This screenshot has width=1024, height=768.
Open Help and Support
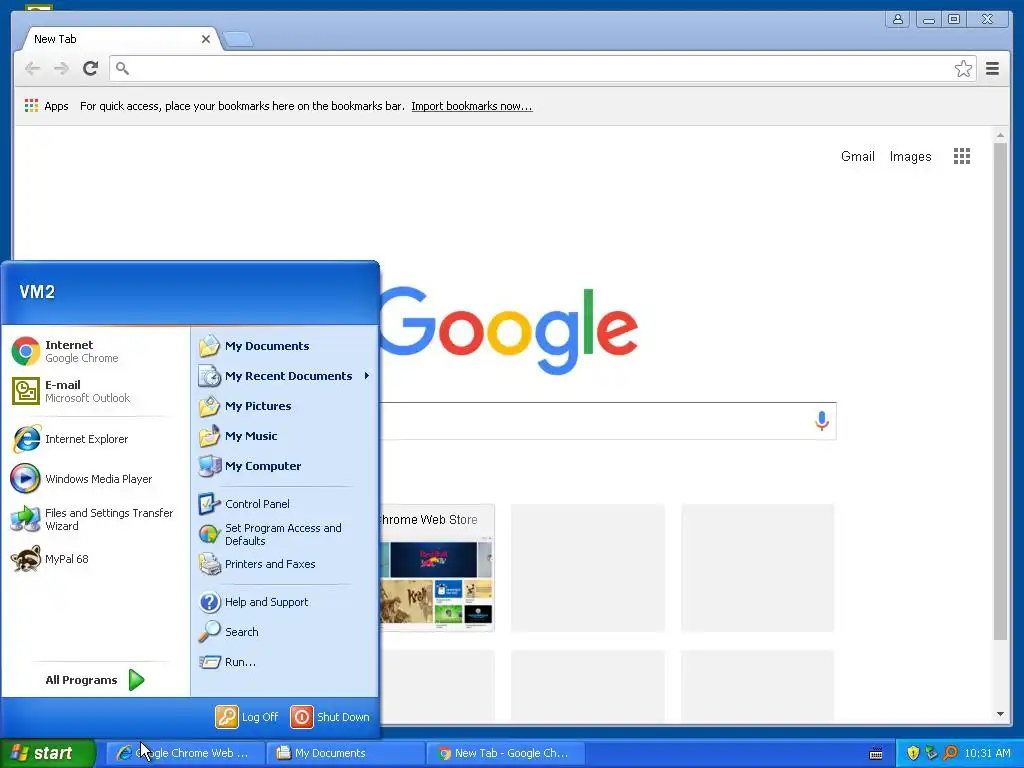point(284,602)
